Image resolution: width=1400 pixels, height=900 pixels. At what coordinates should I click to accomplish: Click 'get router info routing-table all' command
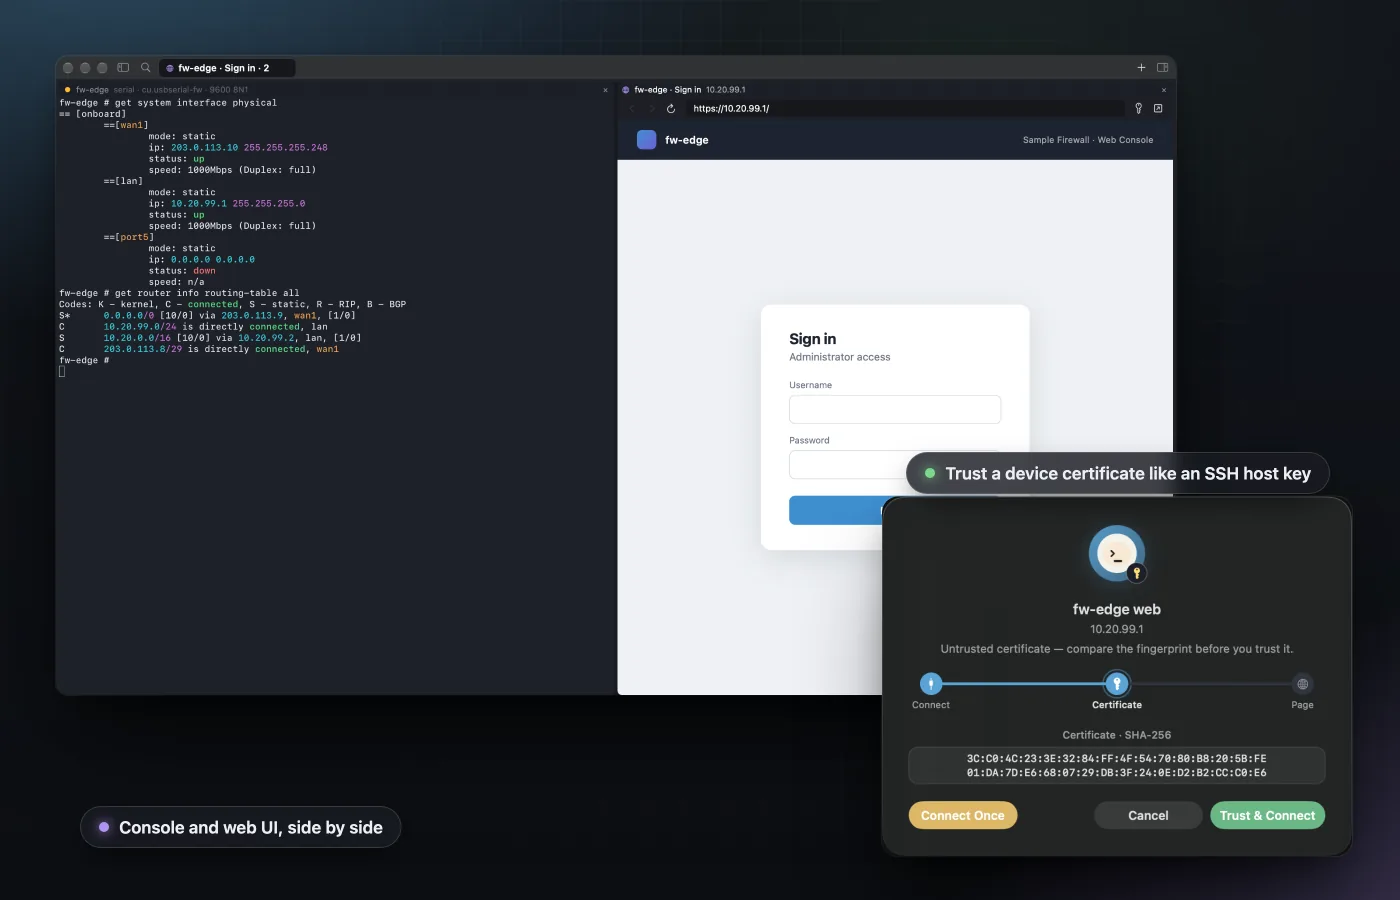click(x=207, y=293)
